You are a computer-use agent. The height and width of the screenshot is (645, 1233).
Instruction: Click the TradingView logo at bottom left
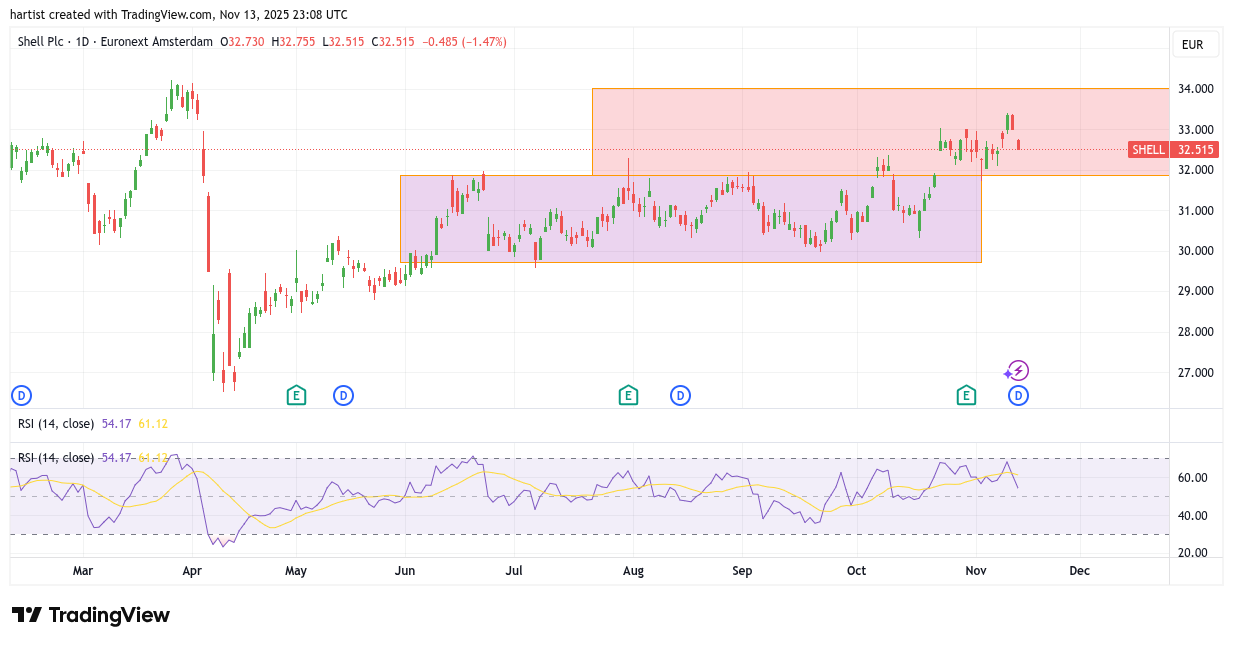[x=91, y=615]
